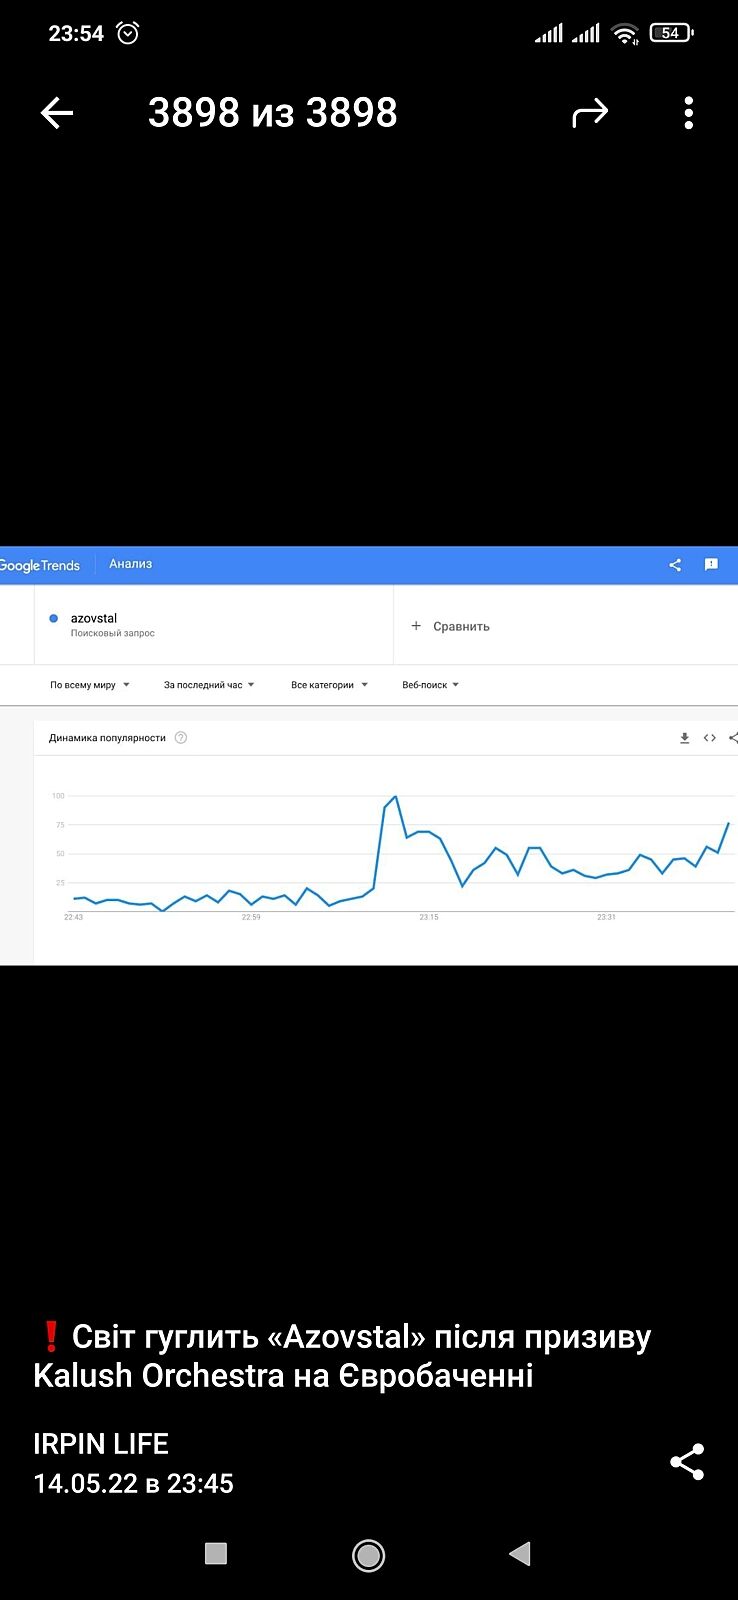Image resolution: width=738 pixels, height=1600 pixels.
Task: Click the Сравнить add comparison button
Action: [451, 626]
